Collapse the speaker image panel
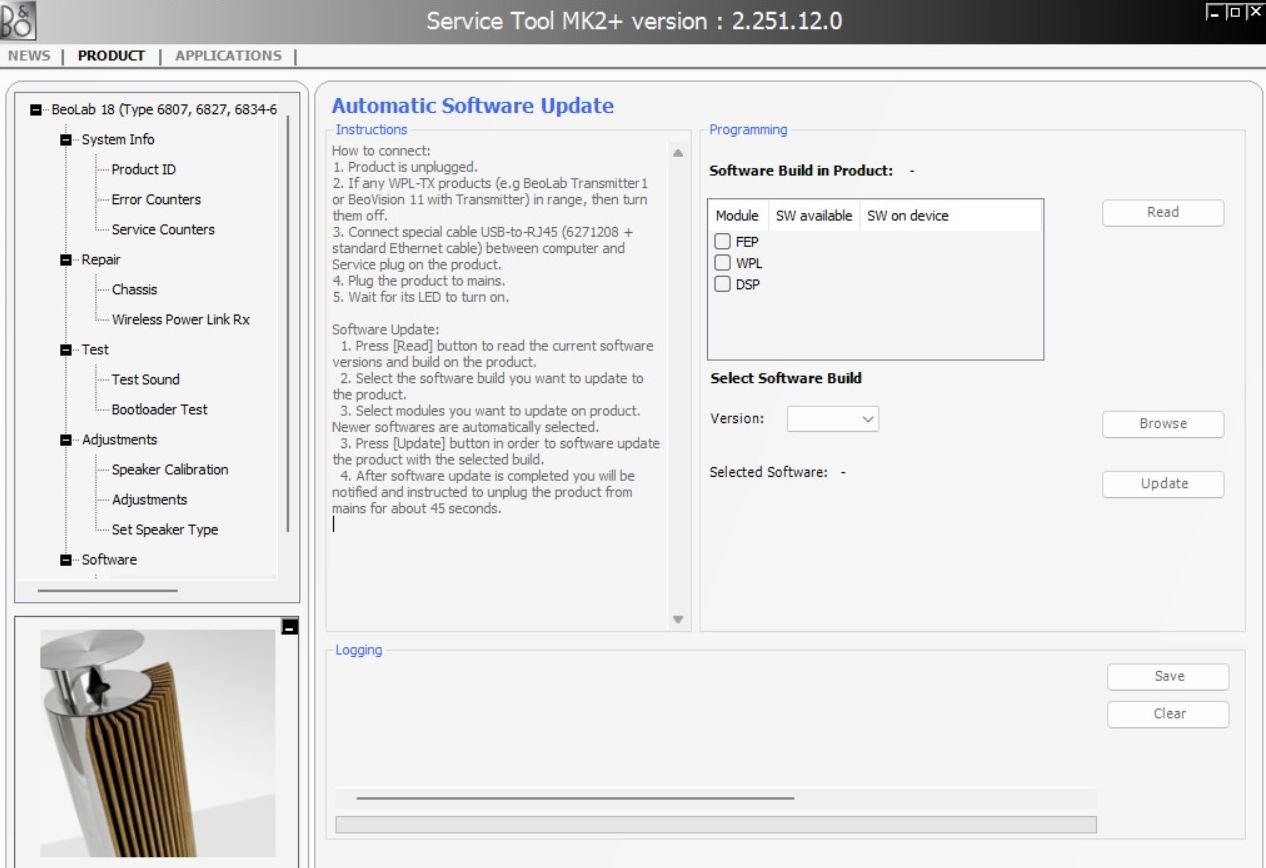The image size is (1266, 868). coord(289,627)
